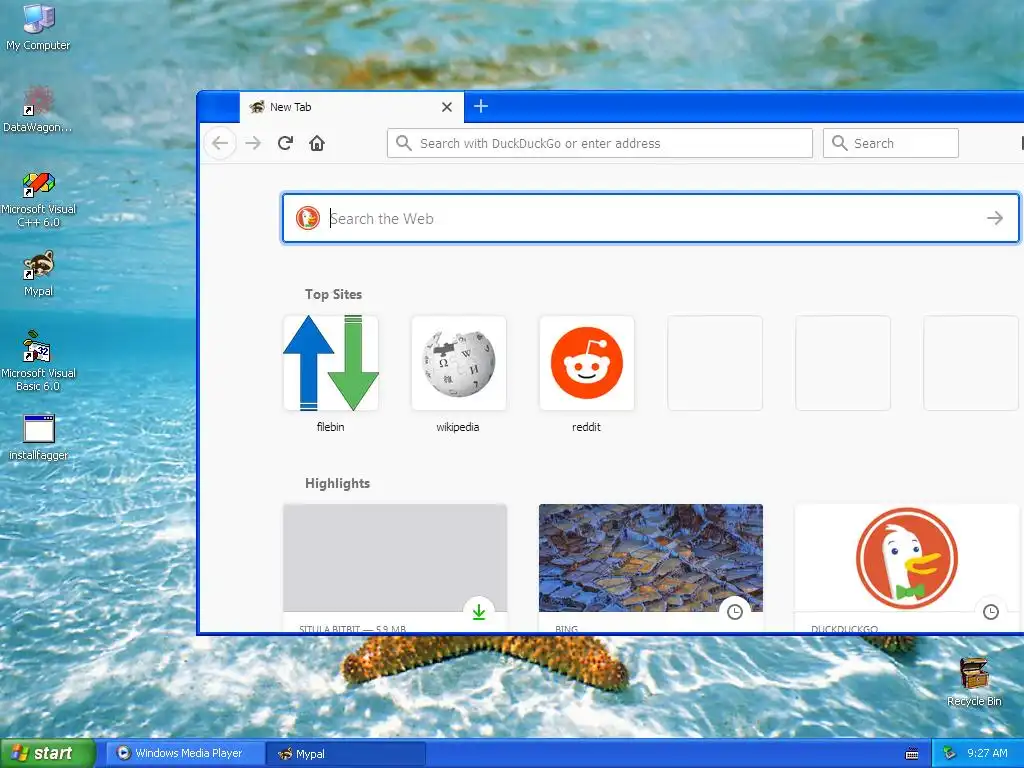
Task: Open the wikipedia top site tile
Action: tap(458, 363)
